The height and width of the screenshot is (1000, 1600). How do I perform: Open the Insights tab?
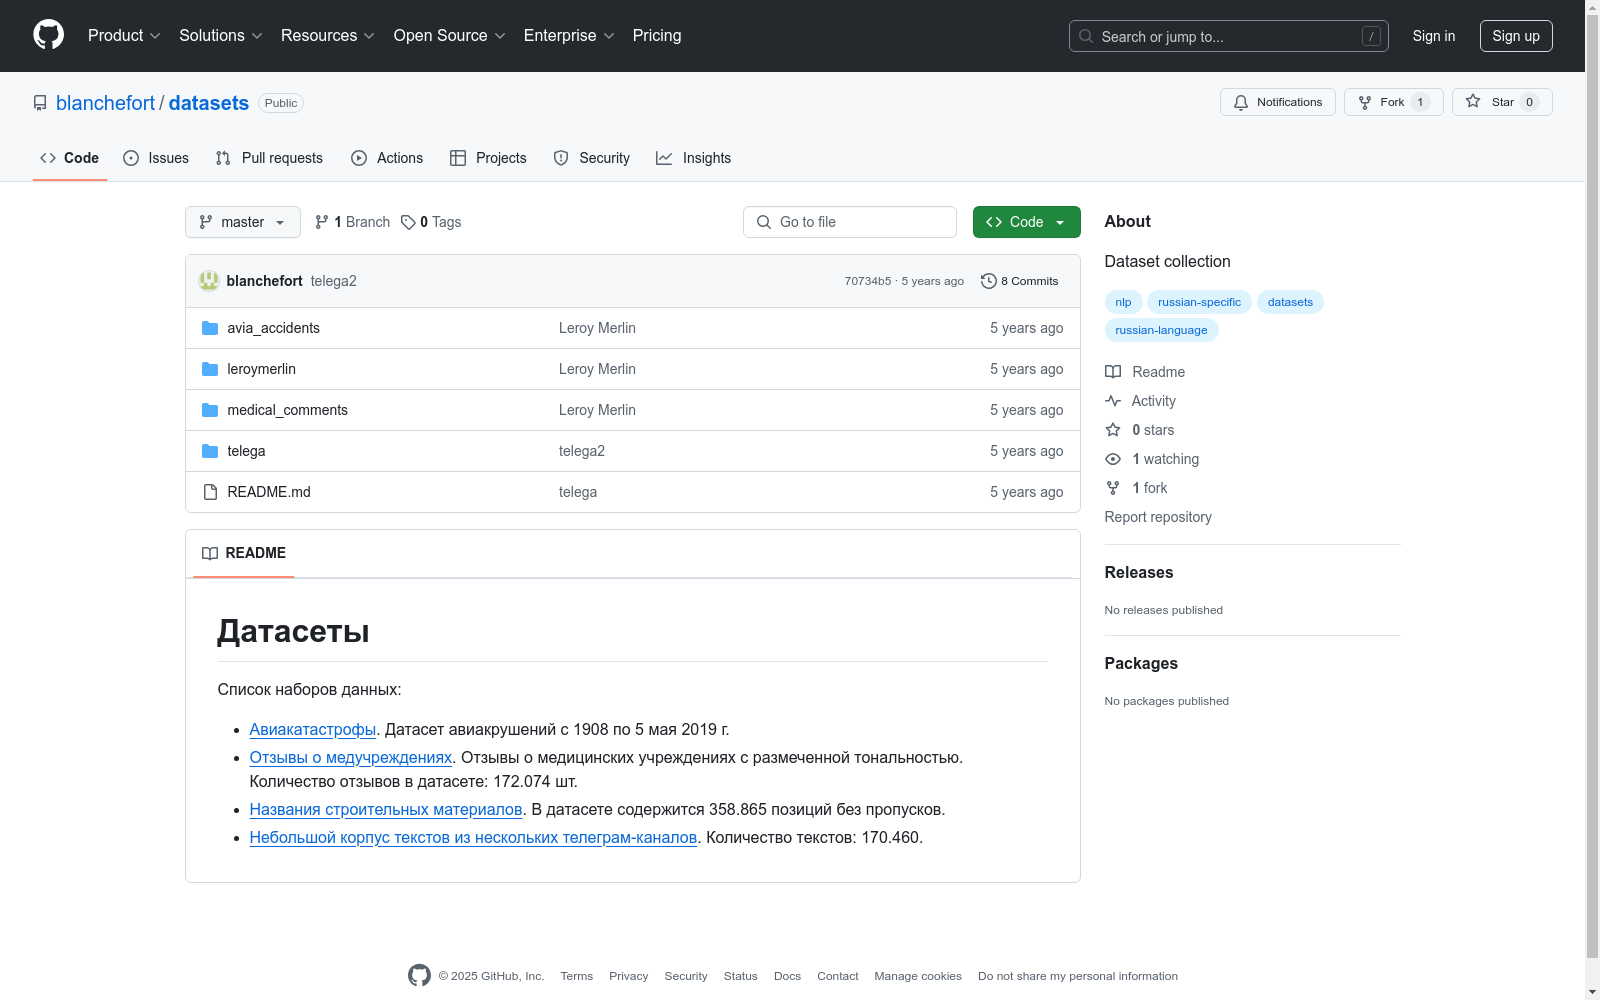click(x=694, y=158)
